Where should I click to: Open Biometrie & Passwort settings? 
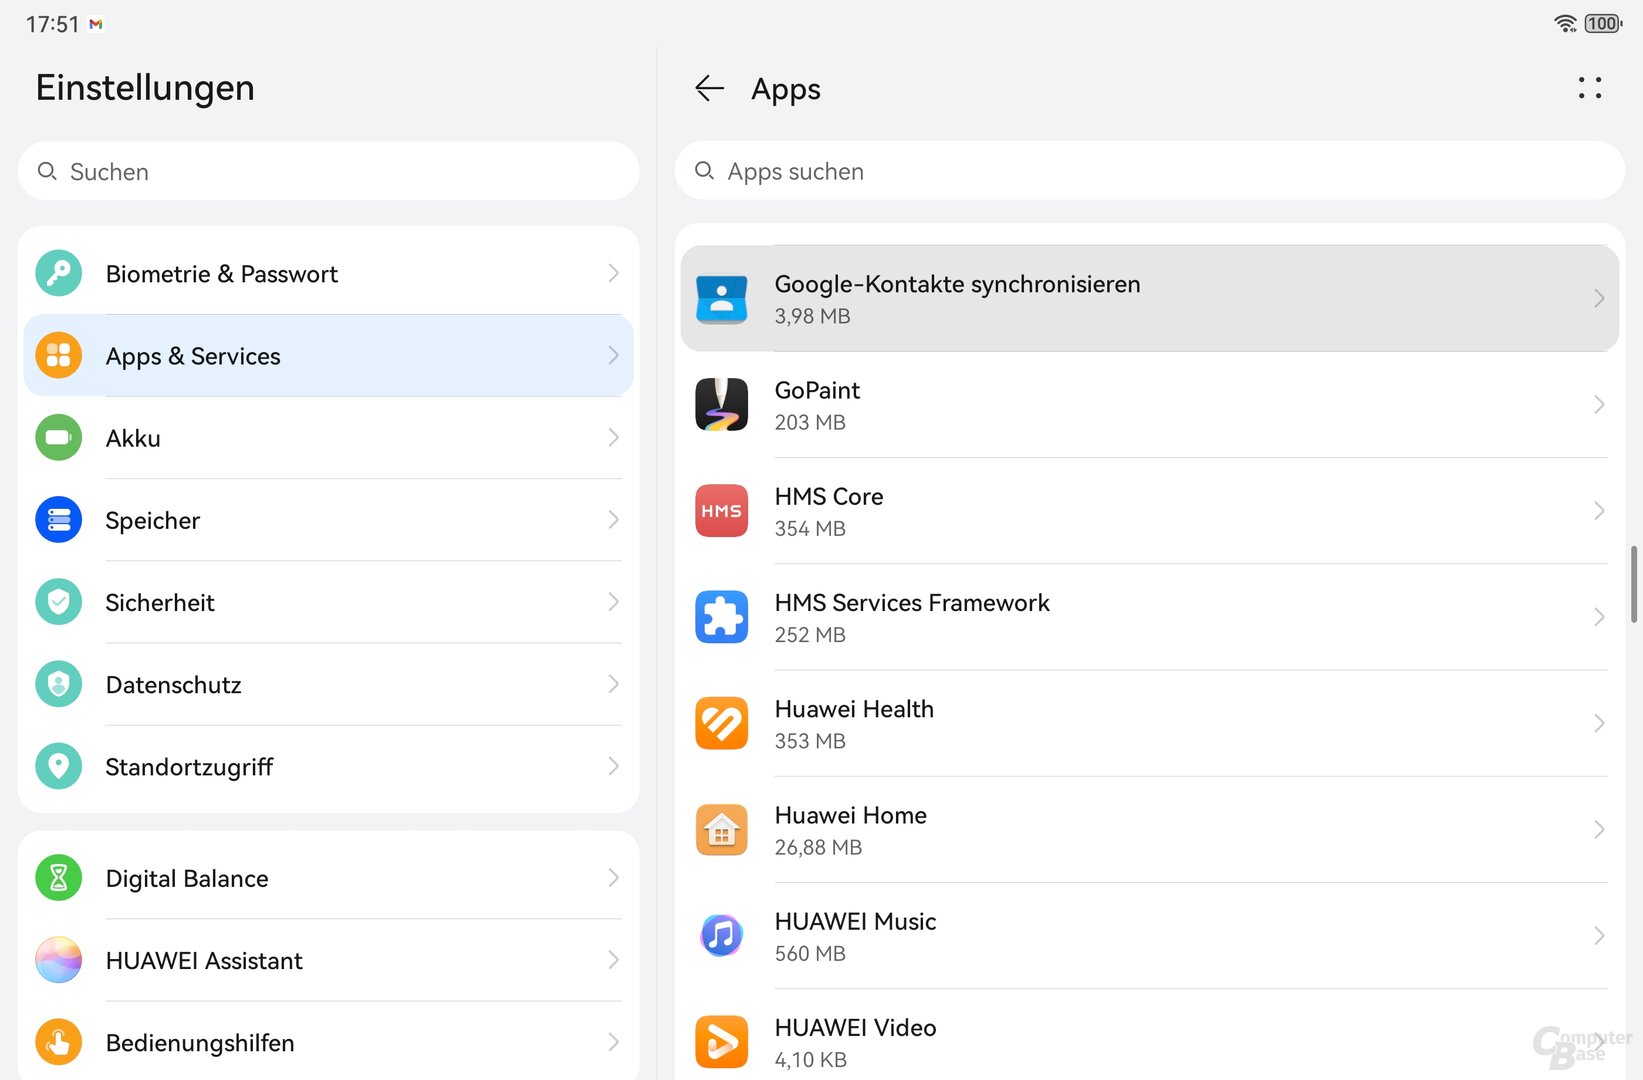tap(328, 273)
